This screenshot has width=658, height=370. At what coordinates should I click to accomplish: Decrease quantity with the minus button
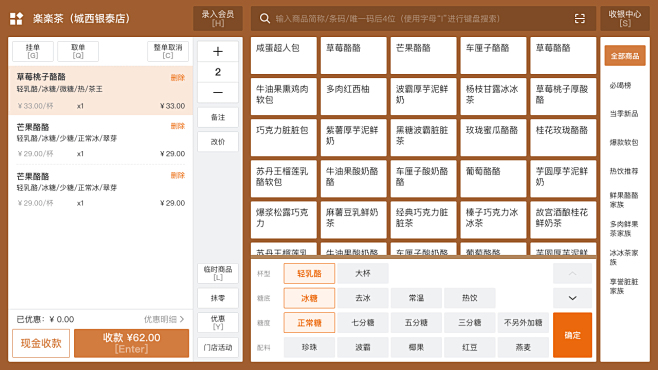[218, 92]
